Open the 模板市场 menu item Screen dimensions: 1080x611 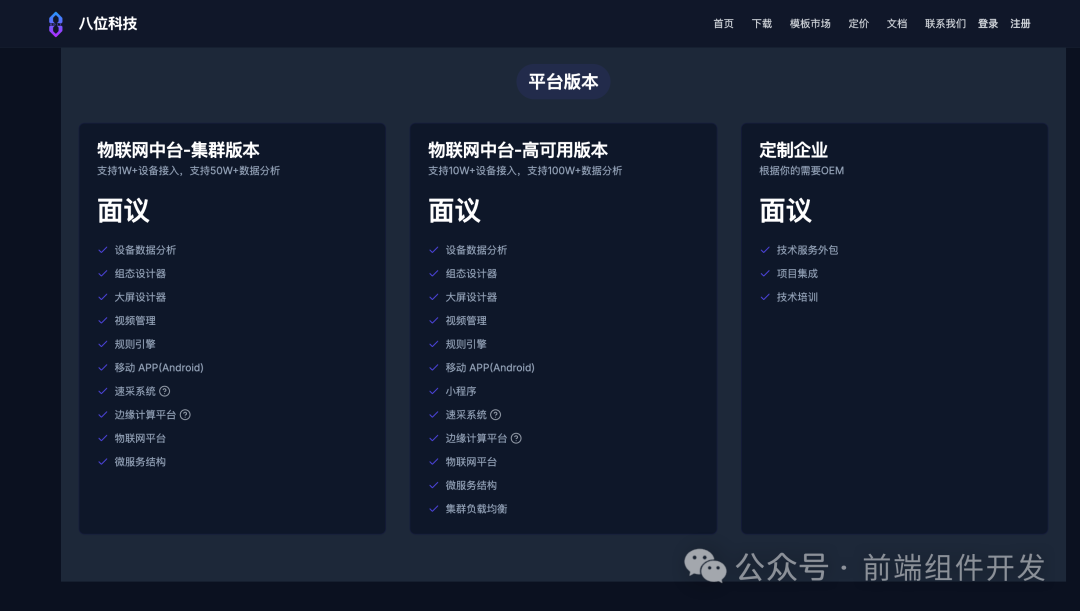point(810,23)
